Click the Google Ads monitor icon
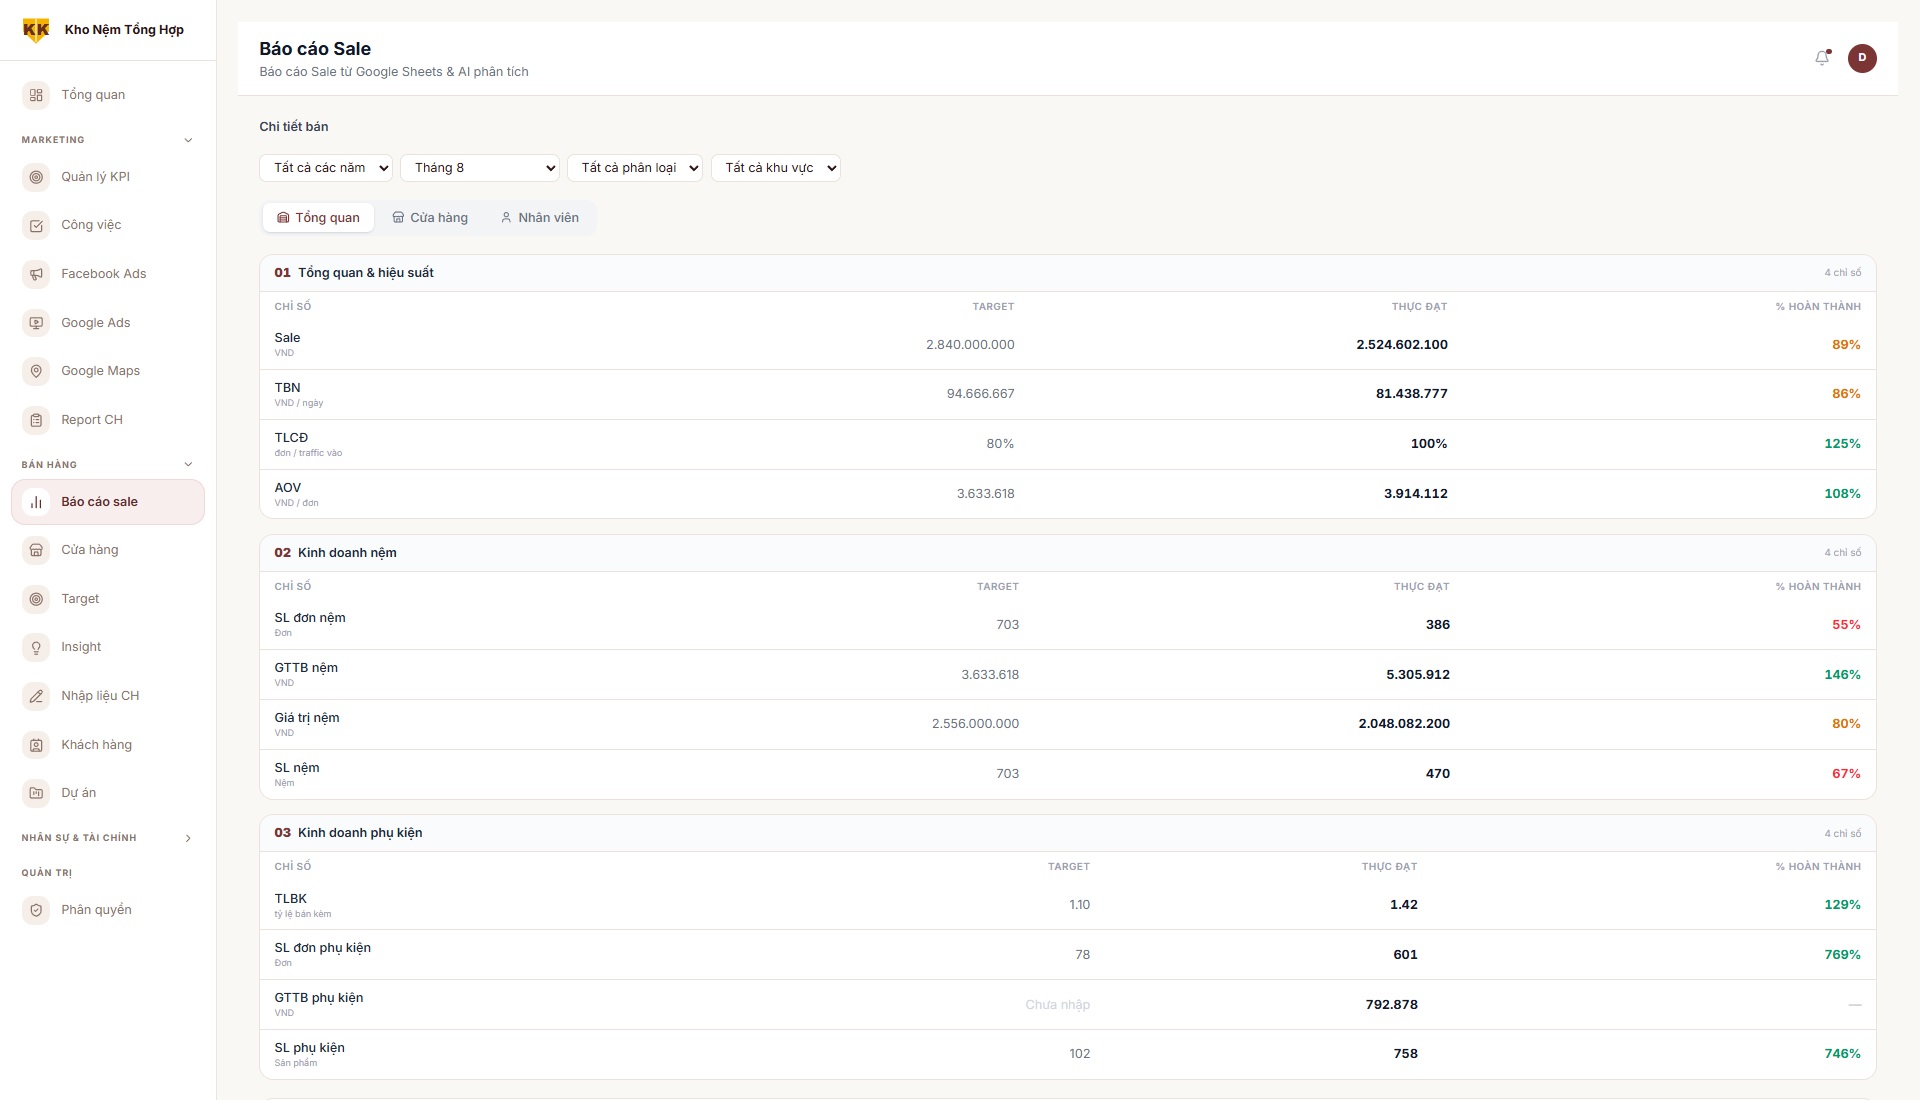Image resolution: width=1920 pixels, height=1100 pixels. coord(36,323)
